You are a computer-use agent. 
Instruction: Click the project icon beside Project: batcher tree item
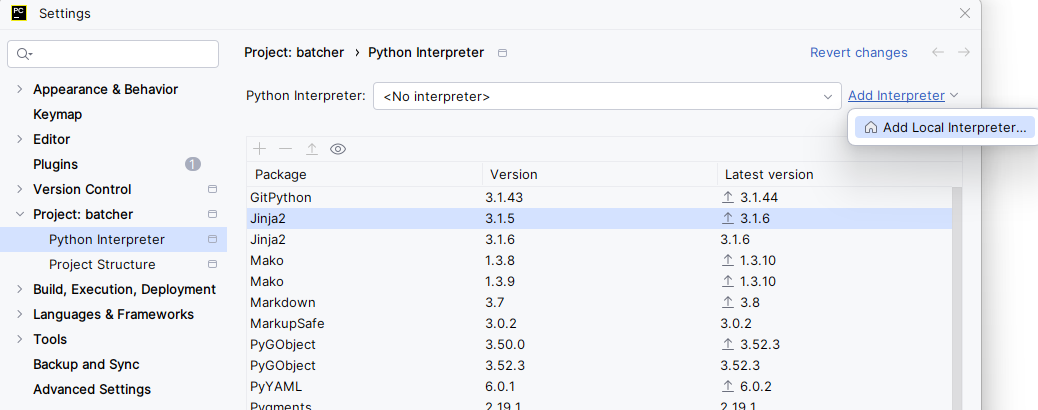click(x=212, y=215)
